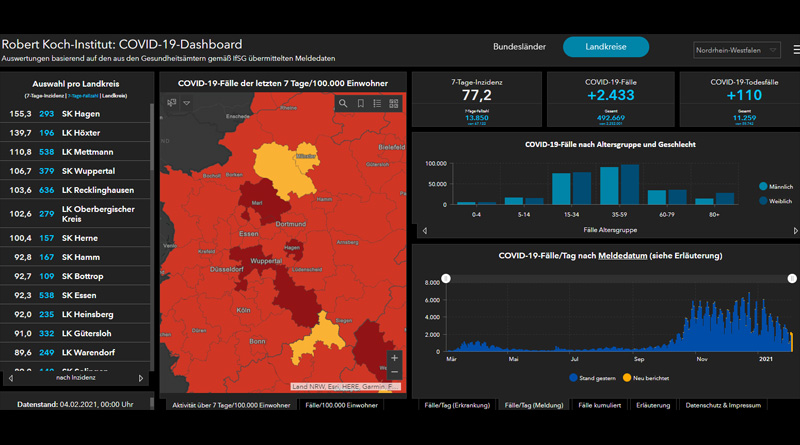Go to next list sorting arrow
Image resolution: width=800 pixels, height=445 pixels.
(x=141, y=378)
